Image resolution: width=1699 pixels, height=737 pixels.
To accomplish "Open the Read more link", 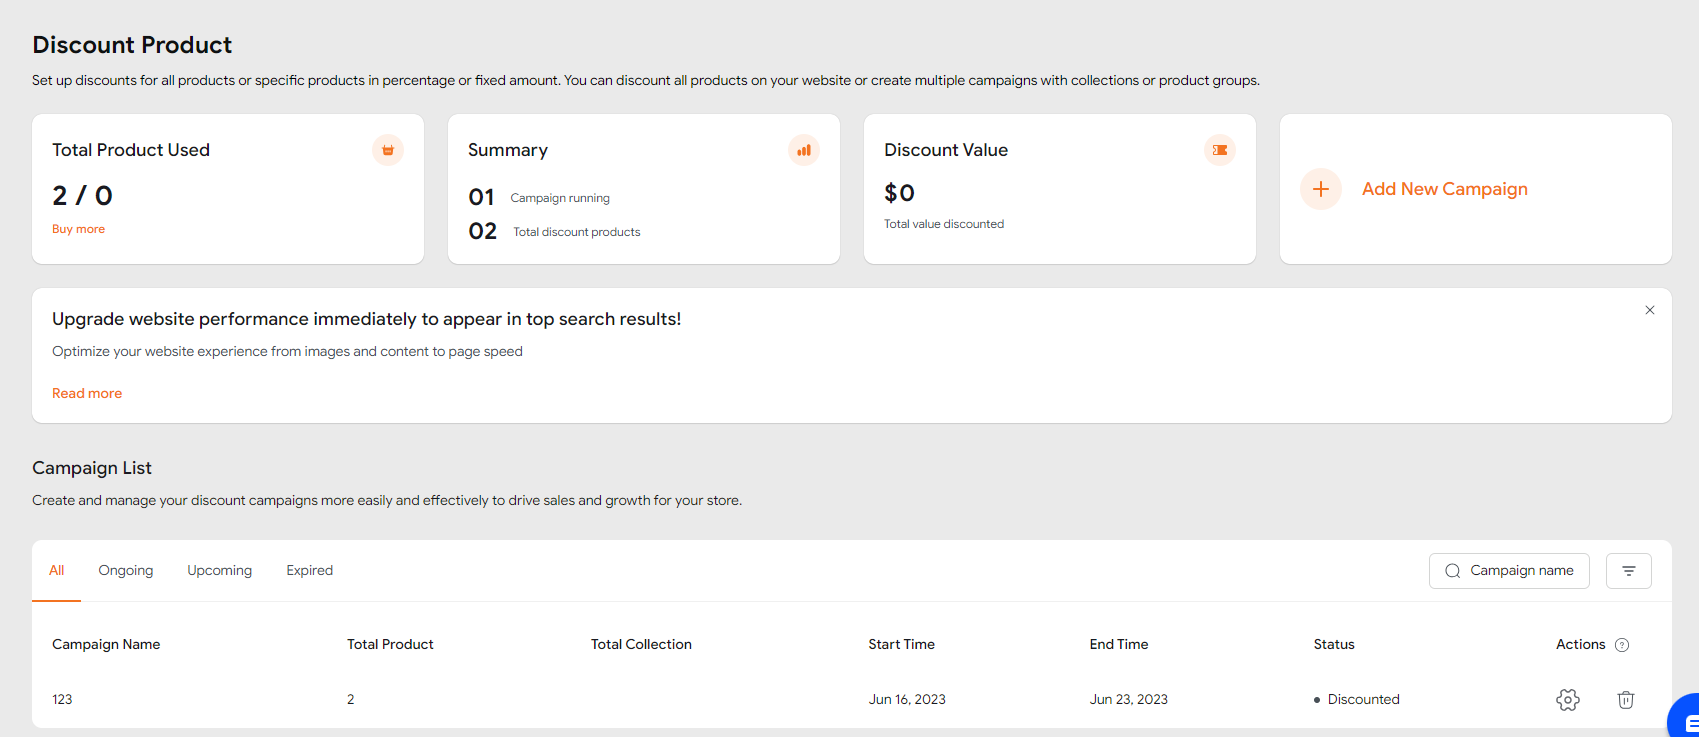I will [87, 393].
